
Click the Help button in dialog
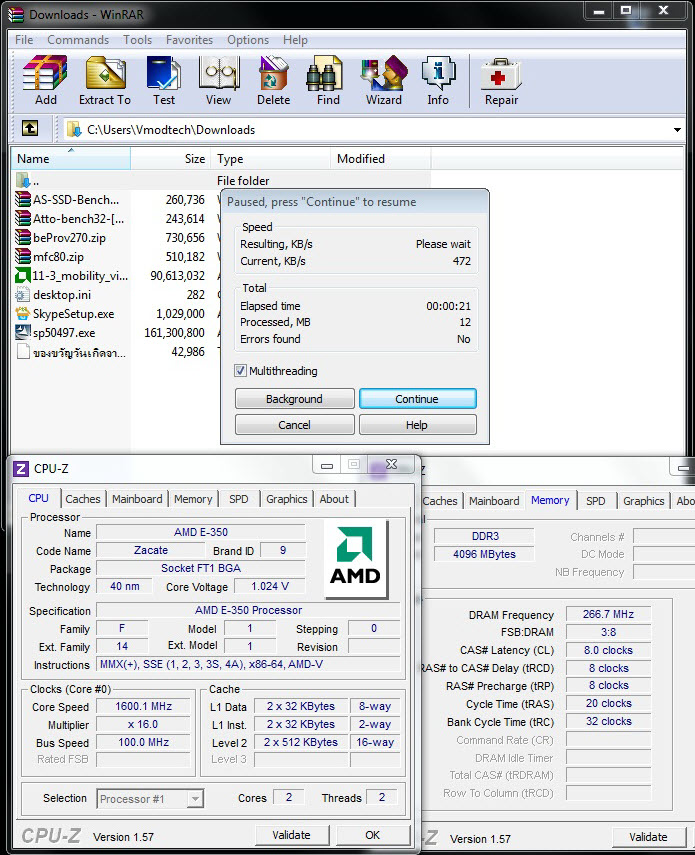coord(417,425)
